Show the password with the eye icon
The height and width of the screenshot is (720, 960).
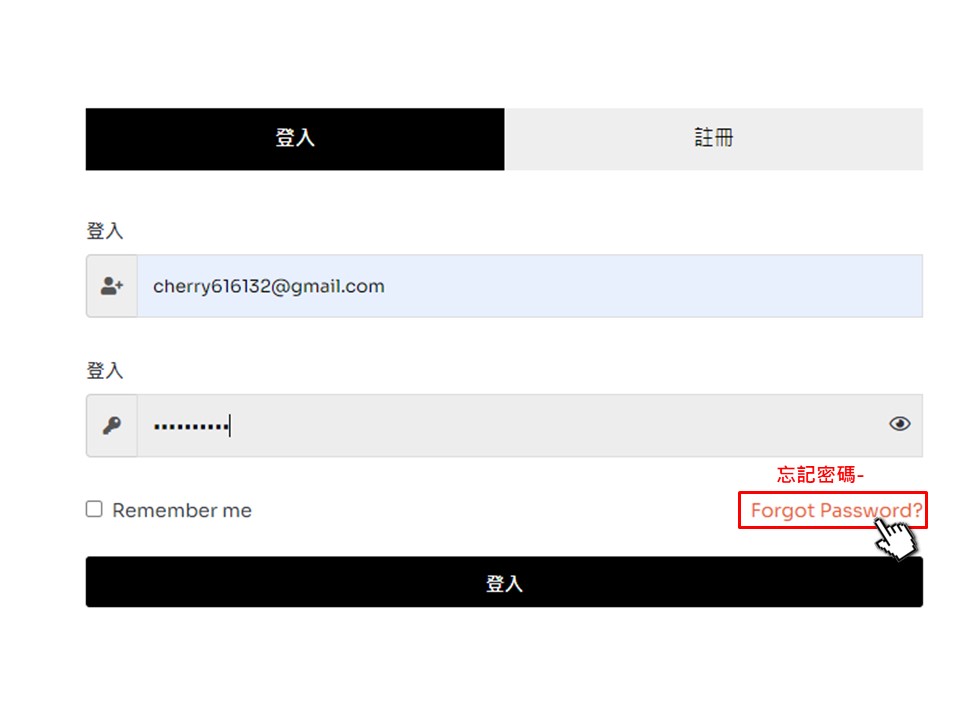click(x=899, y=424)
